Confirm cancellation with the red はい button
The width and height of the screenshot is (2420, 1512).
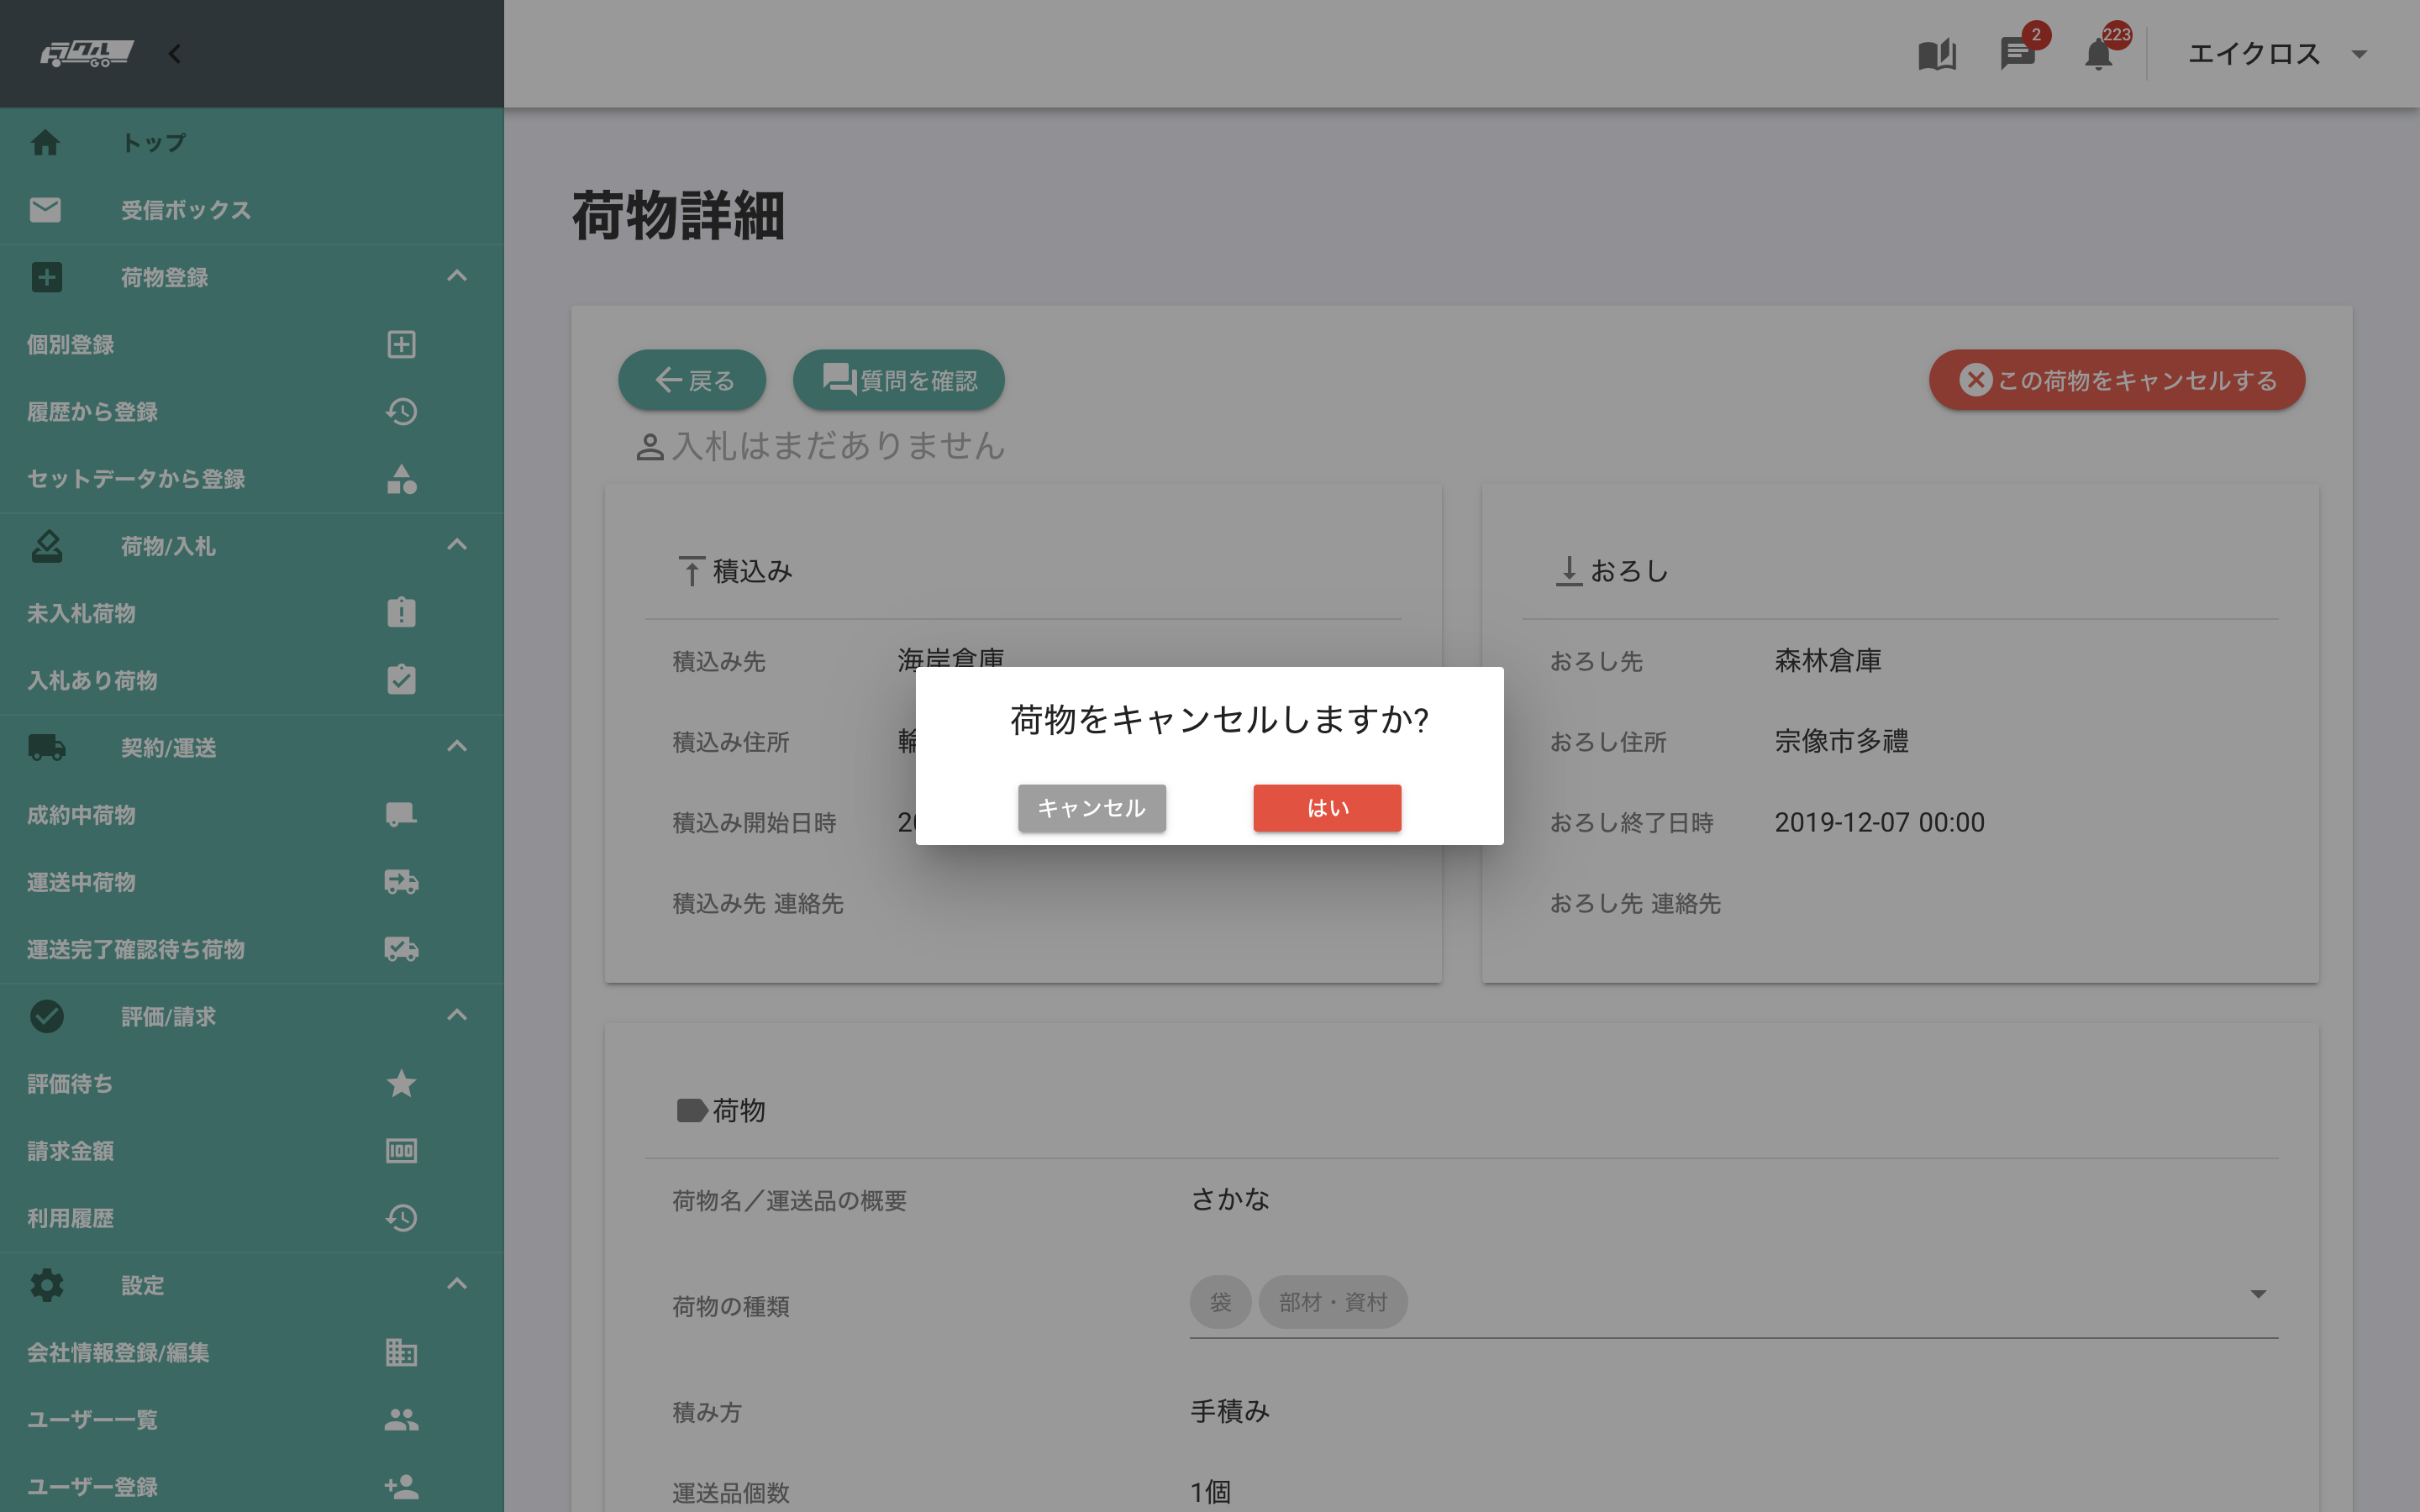(x=1327, y=807)
